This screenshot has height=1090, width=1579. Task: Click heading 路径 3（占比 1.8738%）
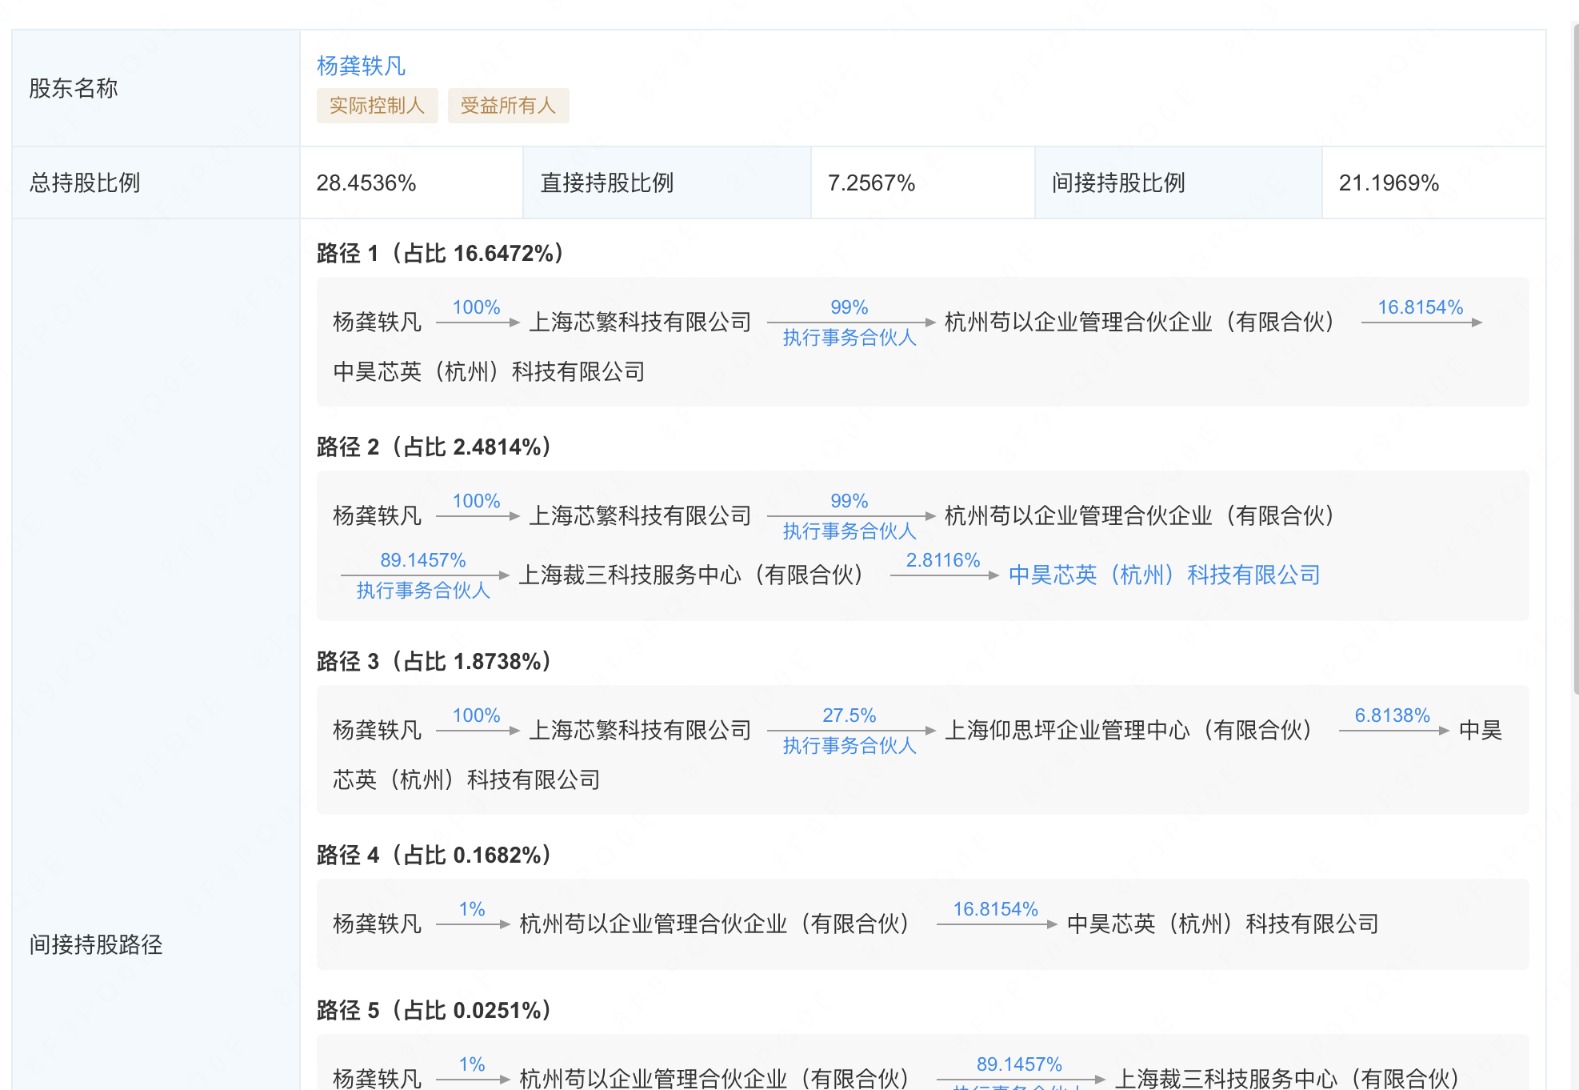click(x=435, y=661)
